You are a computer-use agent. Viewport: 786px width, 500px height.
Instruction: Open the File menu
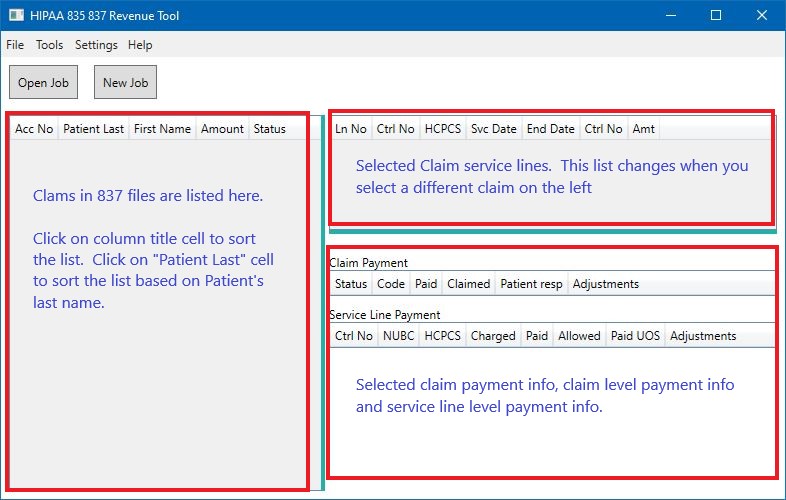(x=15, y=45)
